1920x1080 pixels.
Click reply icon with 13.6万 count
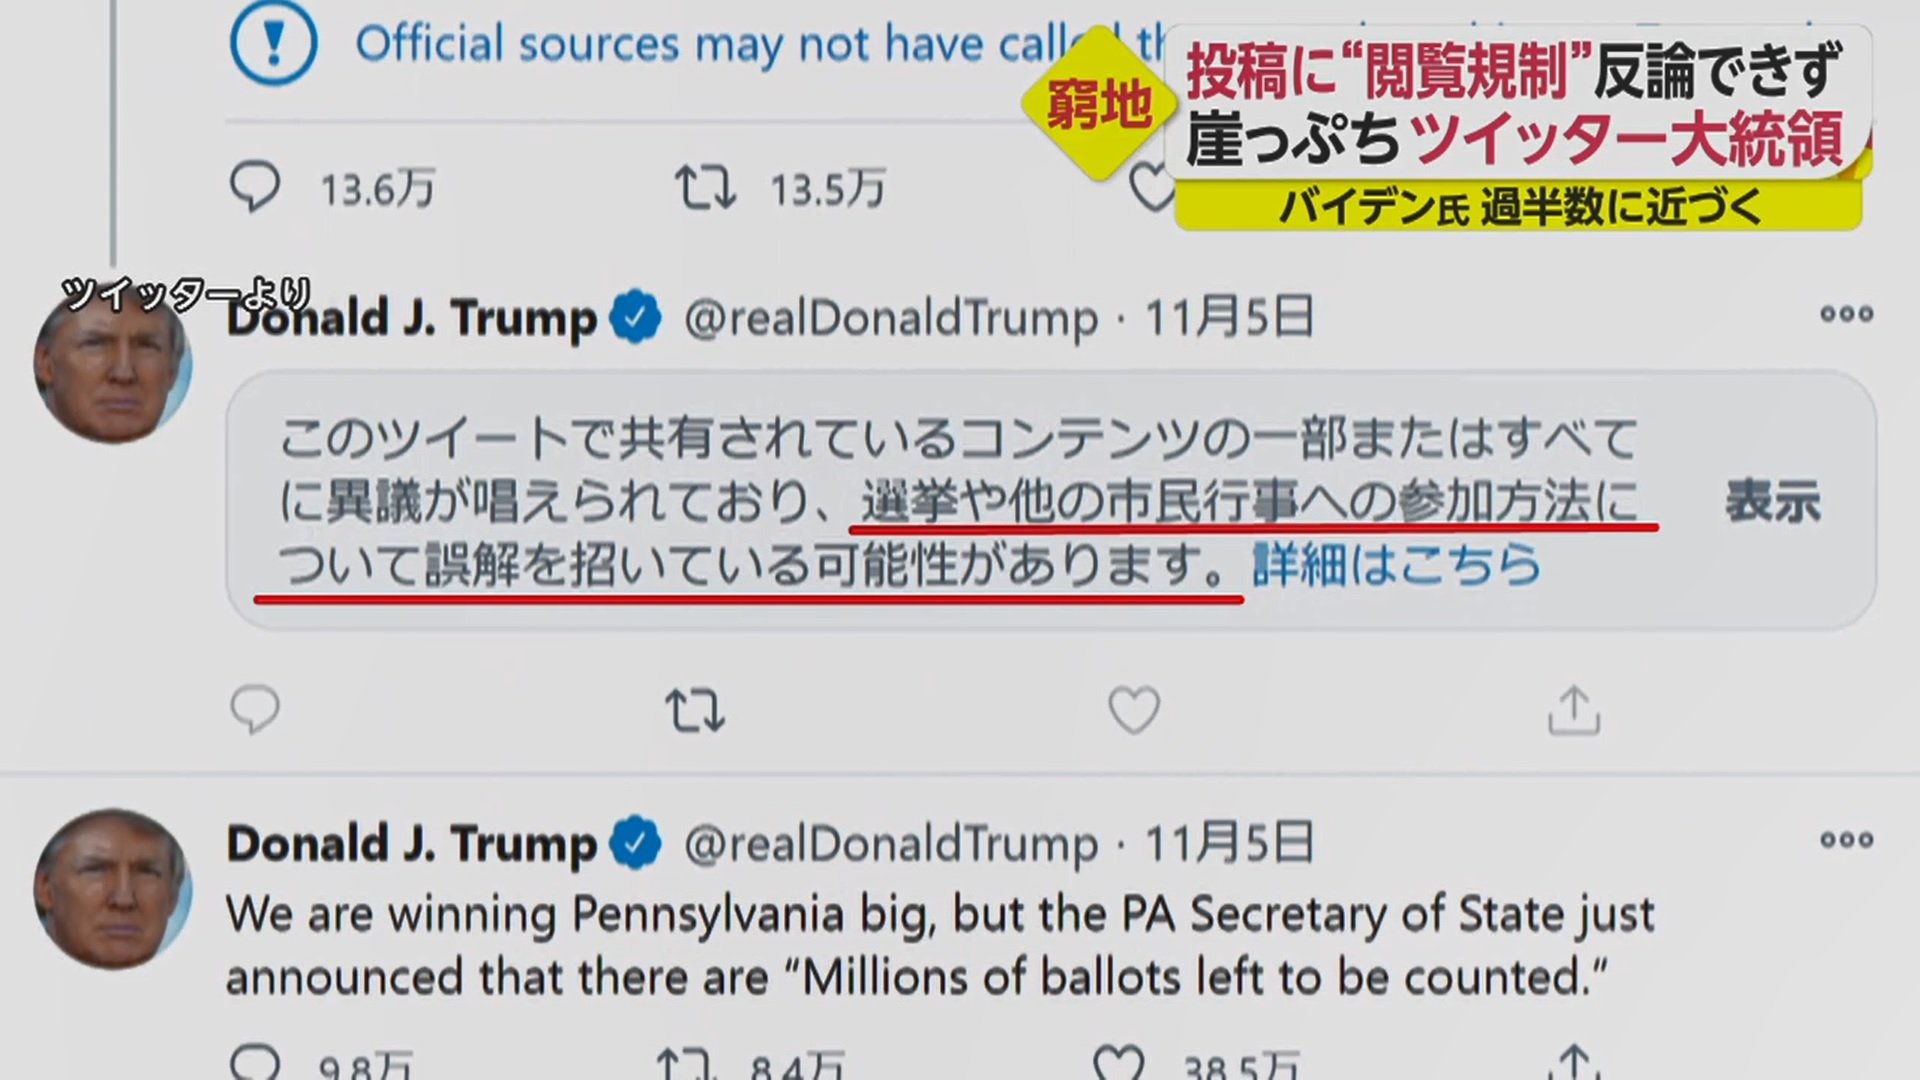[254, 188]
